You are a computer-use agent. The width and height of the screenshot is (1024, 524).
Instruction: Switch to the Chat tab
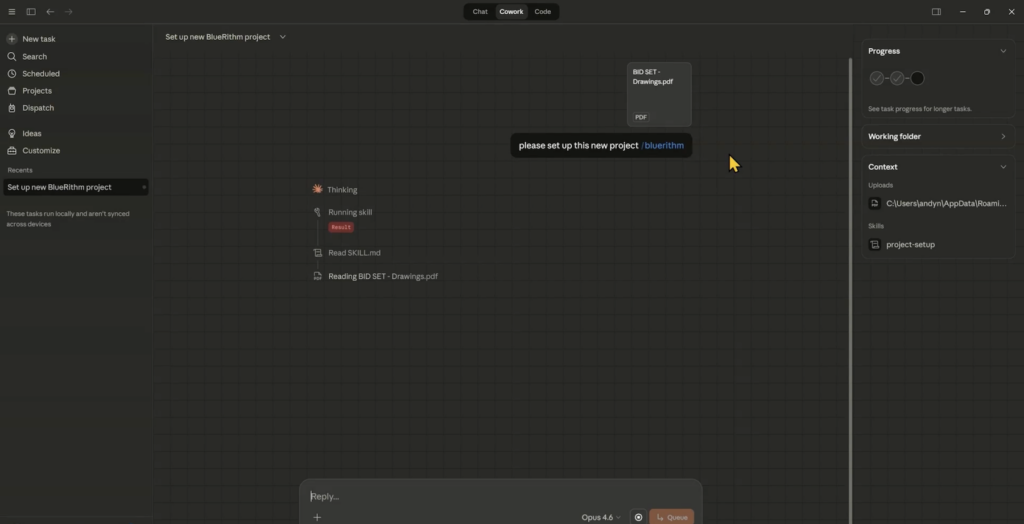coord(480,12)
